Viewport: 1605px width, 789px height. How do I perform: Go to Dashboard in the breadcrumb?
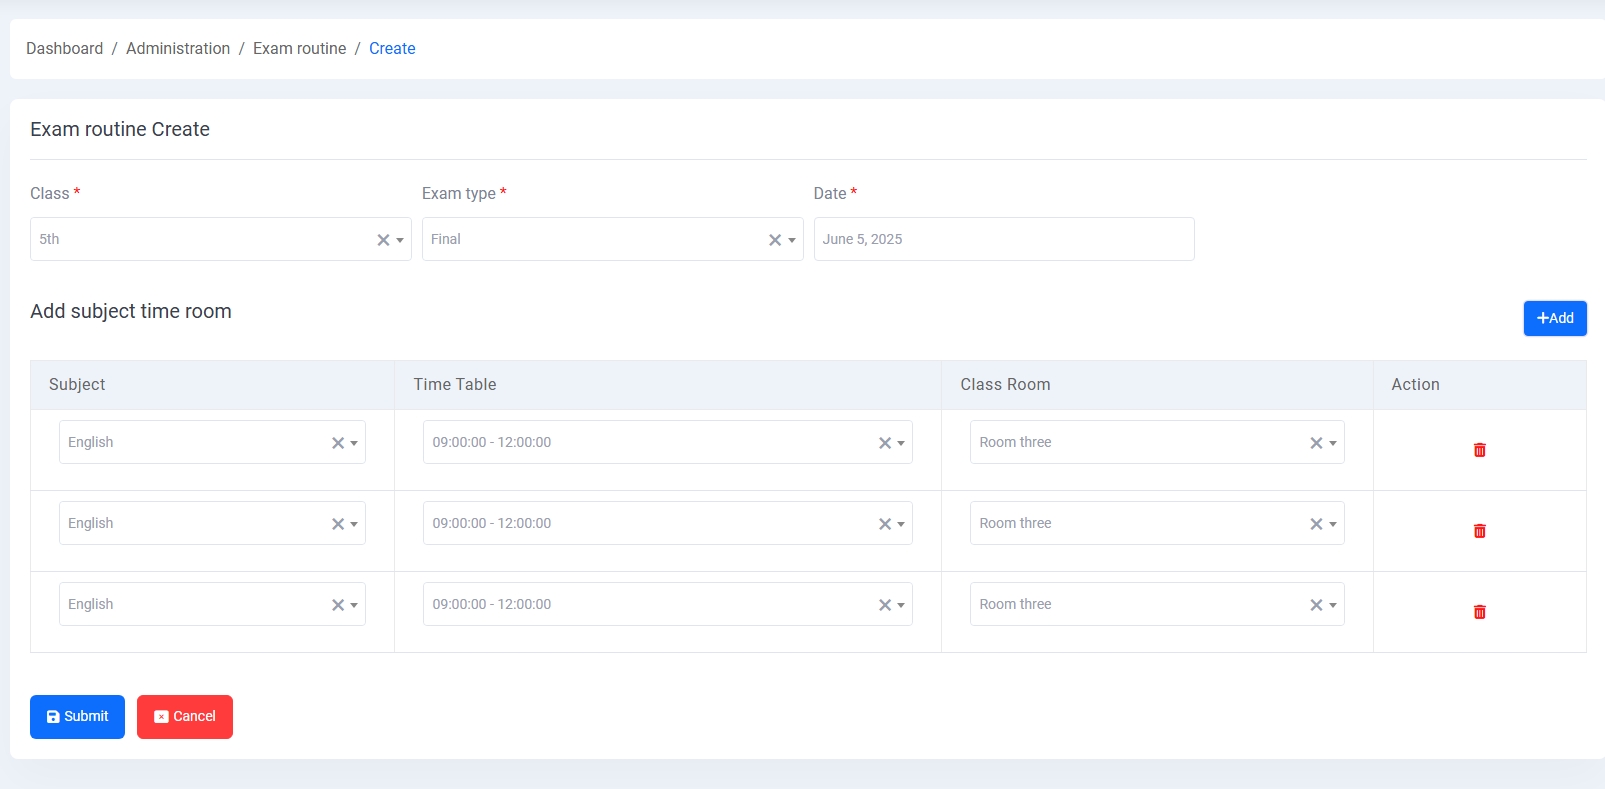(x=64, y=49)
